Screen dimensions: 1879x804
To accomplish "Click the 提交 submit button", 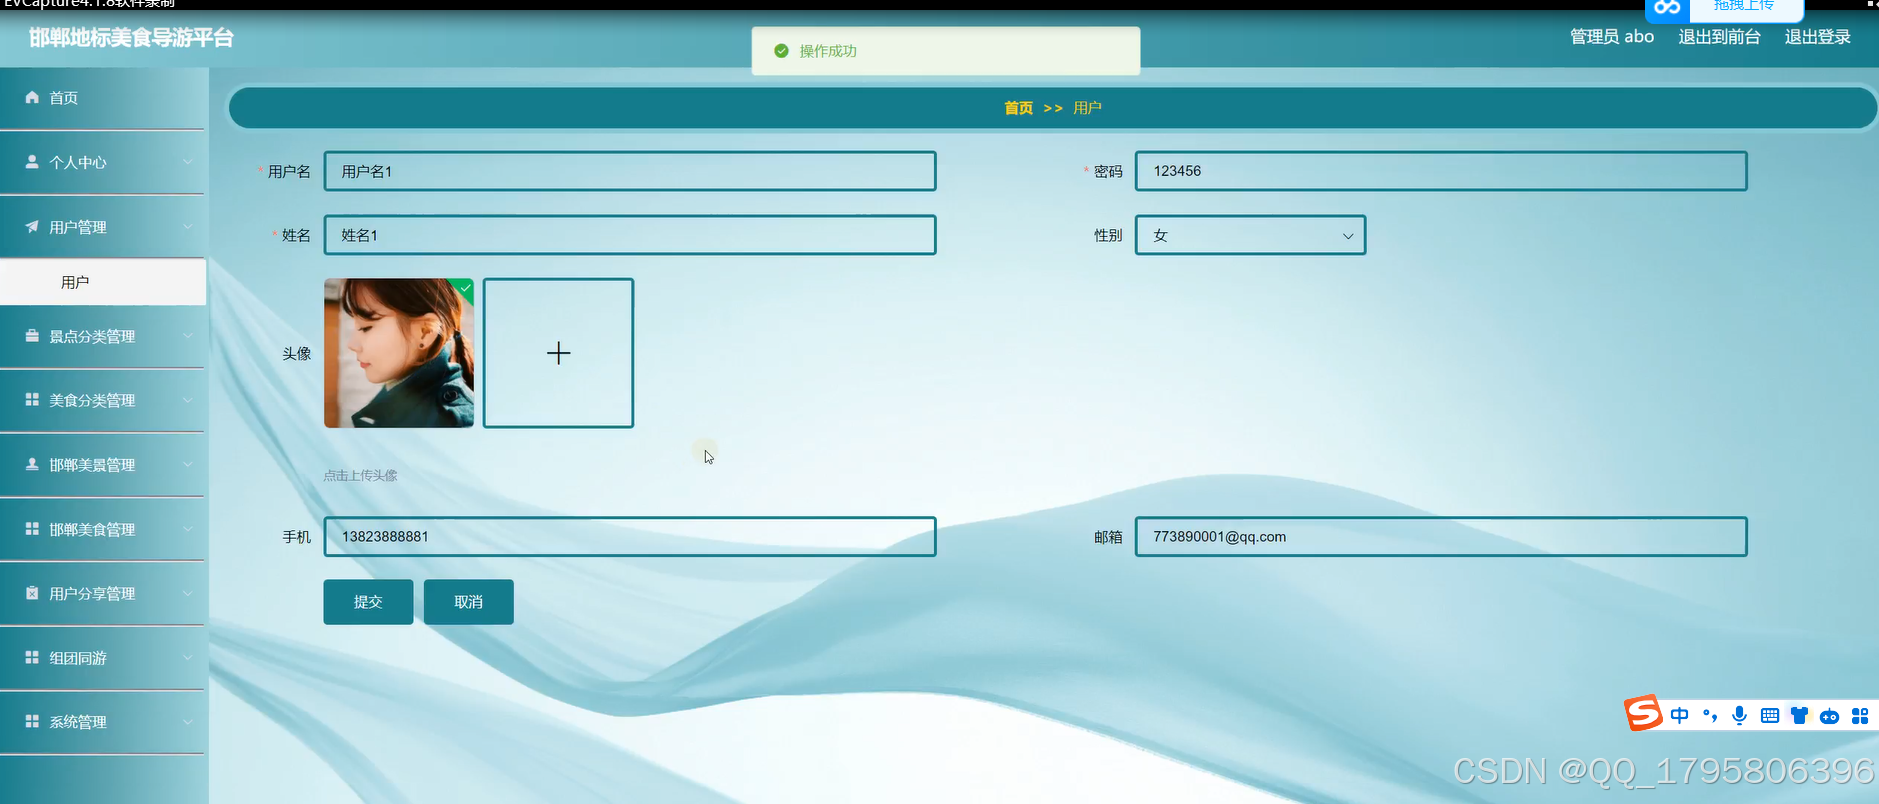I will tap(368, 602).
